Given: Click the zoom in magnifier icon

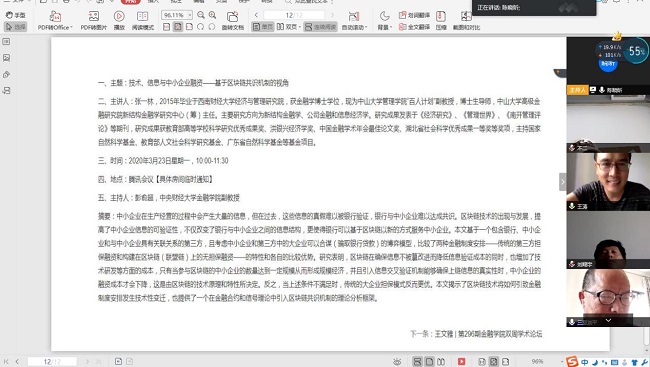Looking at the screenshot, I should pyautogui.click(x=212, y=15).
